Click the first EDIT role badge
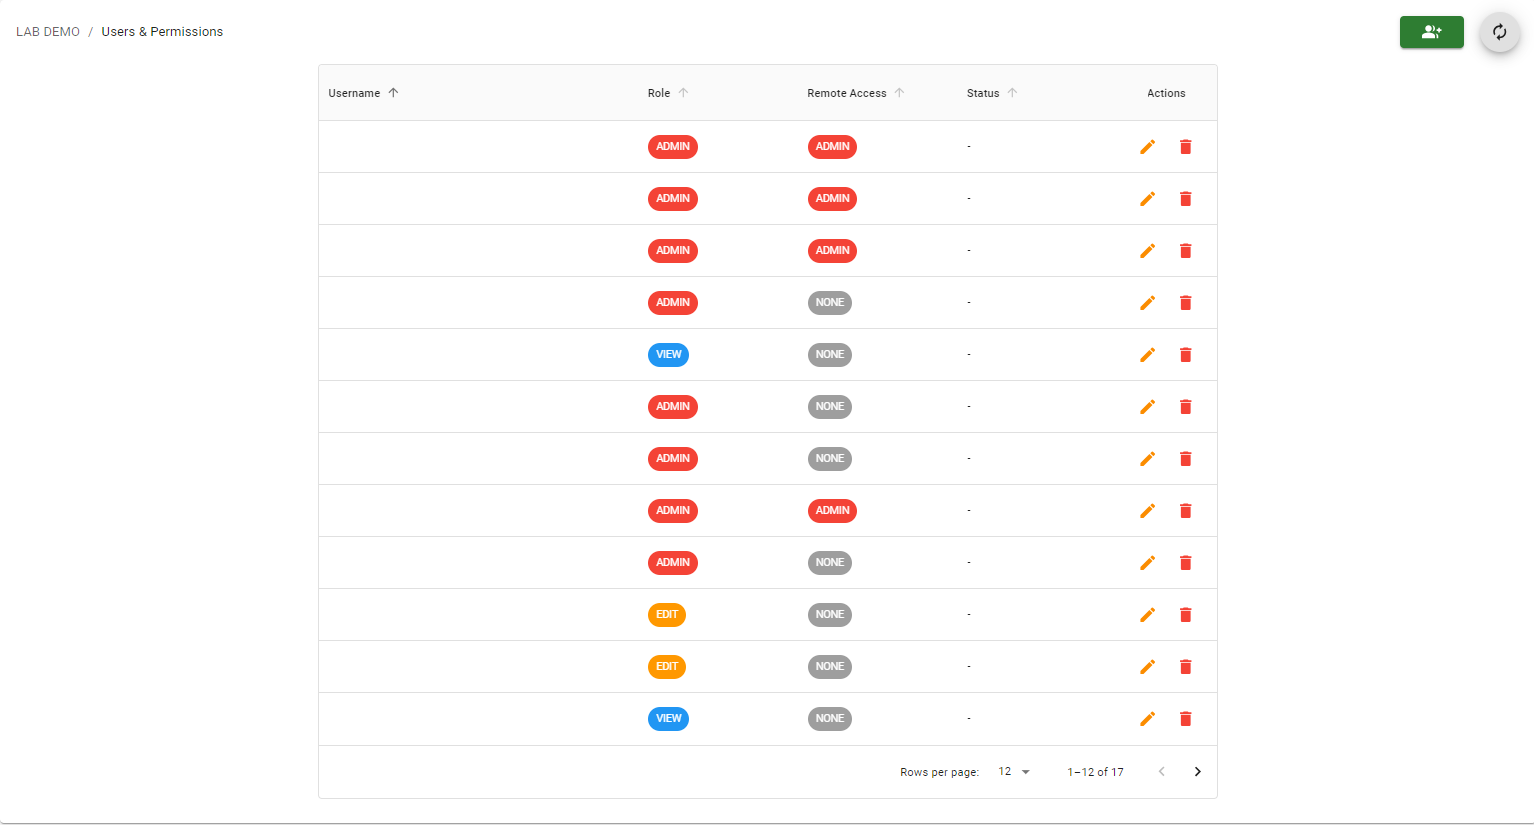 pos(667,615)
